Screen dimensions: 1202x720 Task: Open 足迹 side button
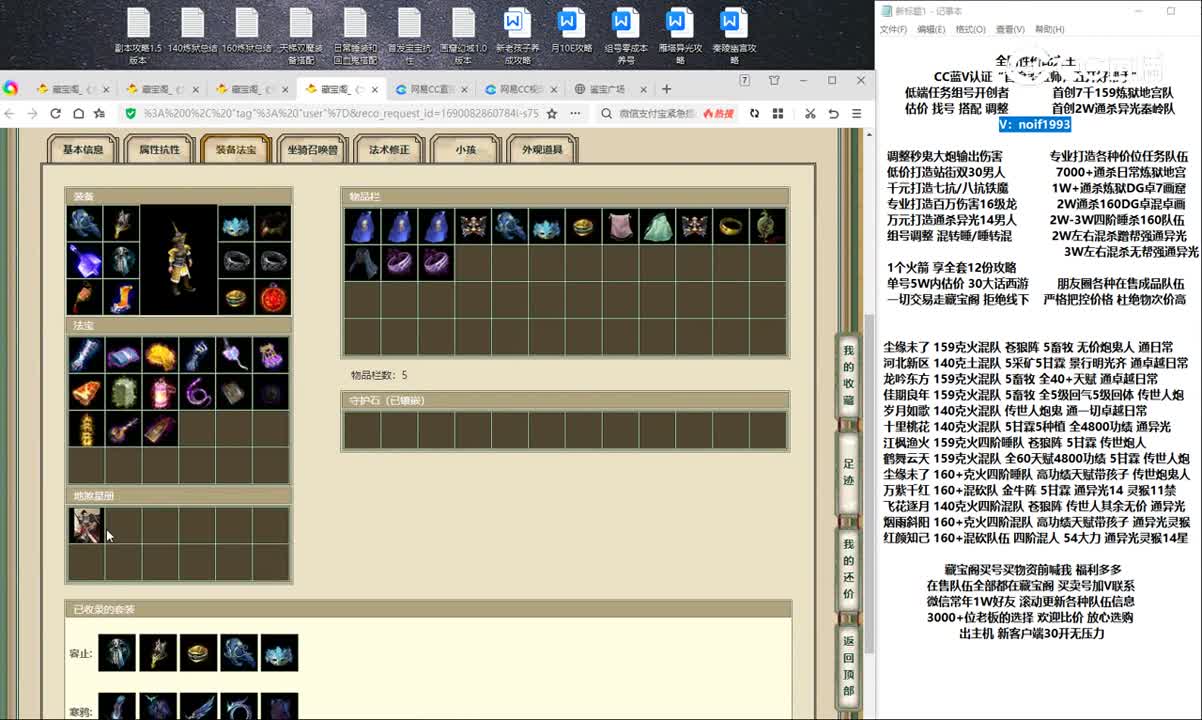(x=848, y=471)
